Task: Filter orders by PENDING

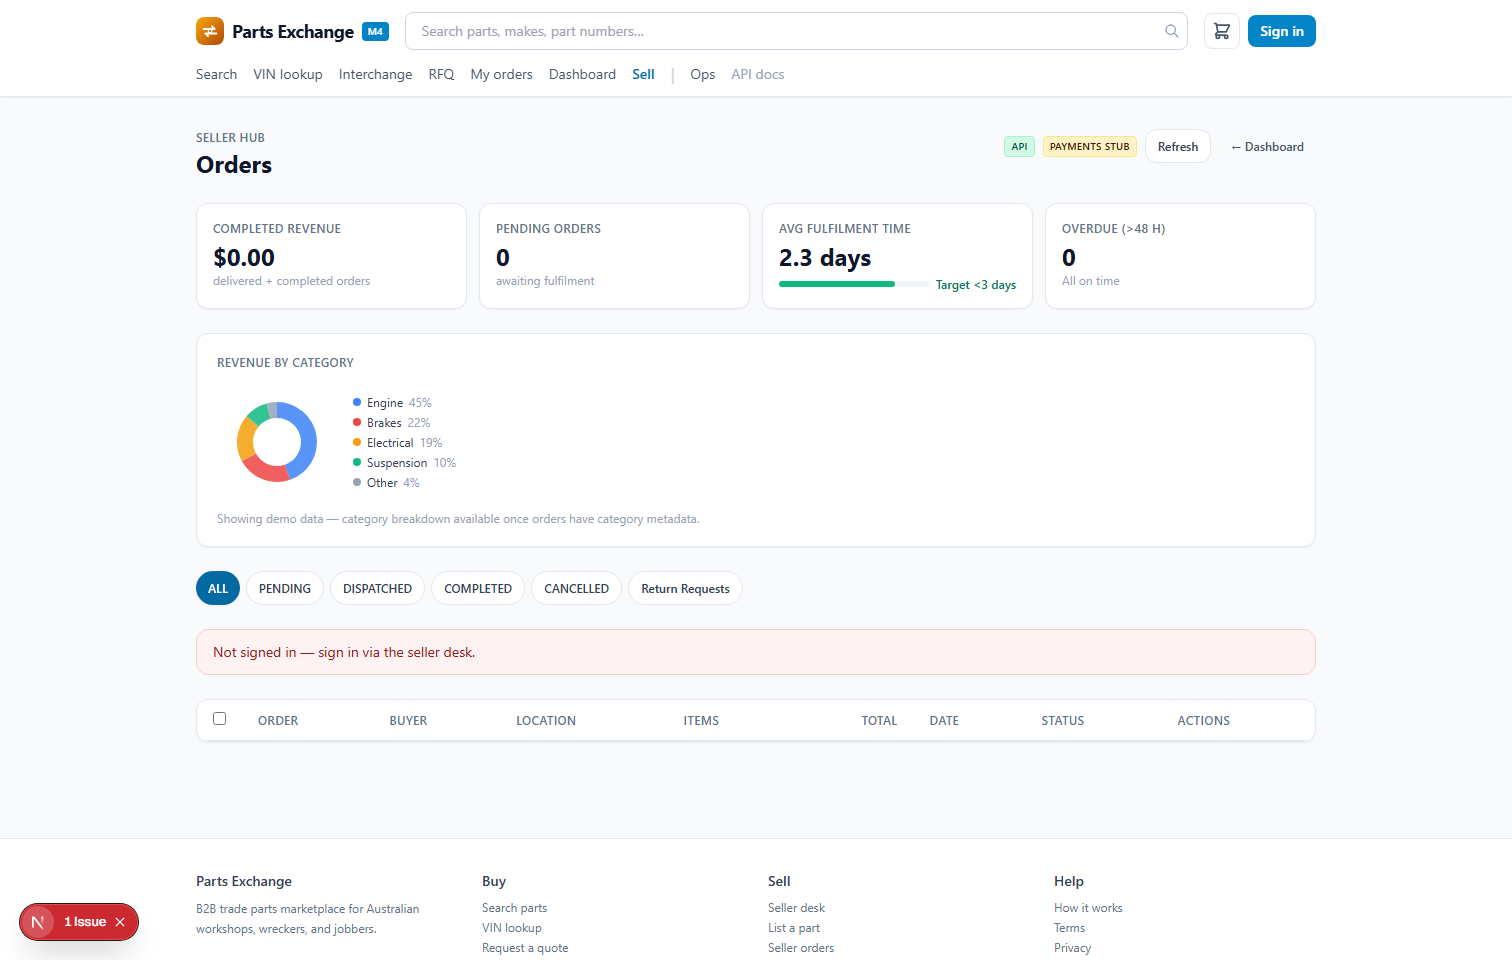Action: point(285,589)
